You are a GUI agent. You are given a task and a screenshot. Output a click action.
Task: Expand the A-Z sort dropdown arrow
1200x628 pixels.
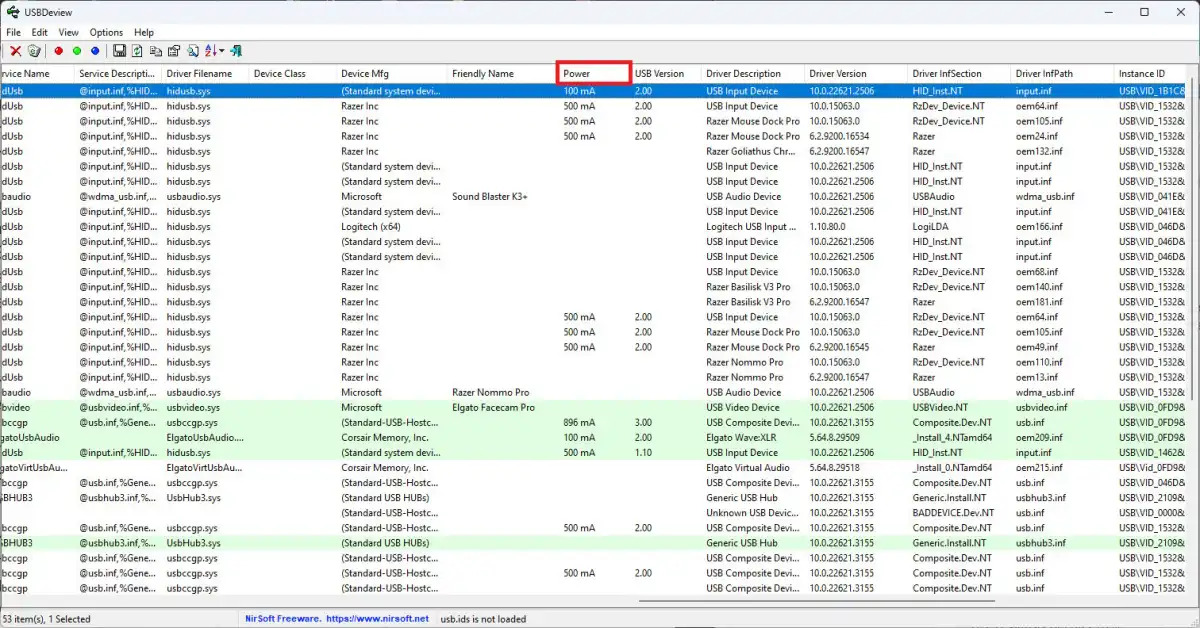click(x=223, y=51)
